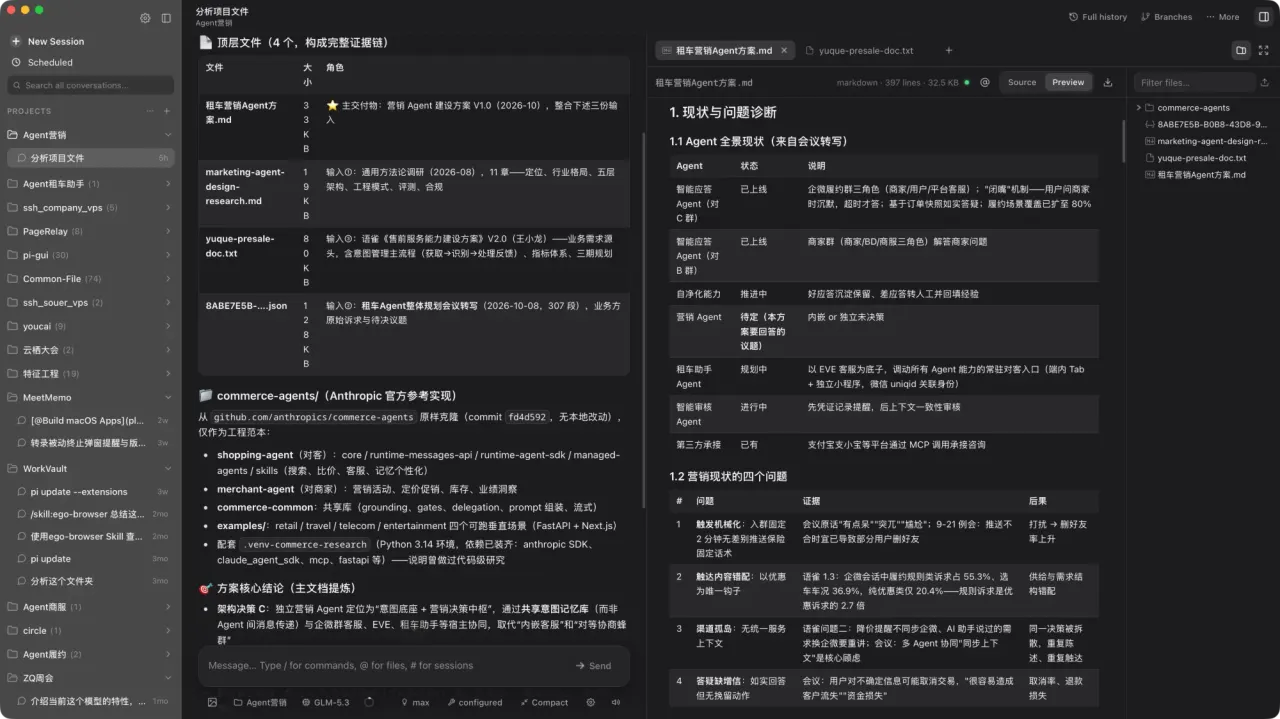Viewport: 1280px width, 719px height.
Task: Open the ZQ周会 project row
Action: [91, 678]
